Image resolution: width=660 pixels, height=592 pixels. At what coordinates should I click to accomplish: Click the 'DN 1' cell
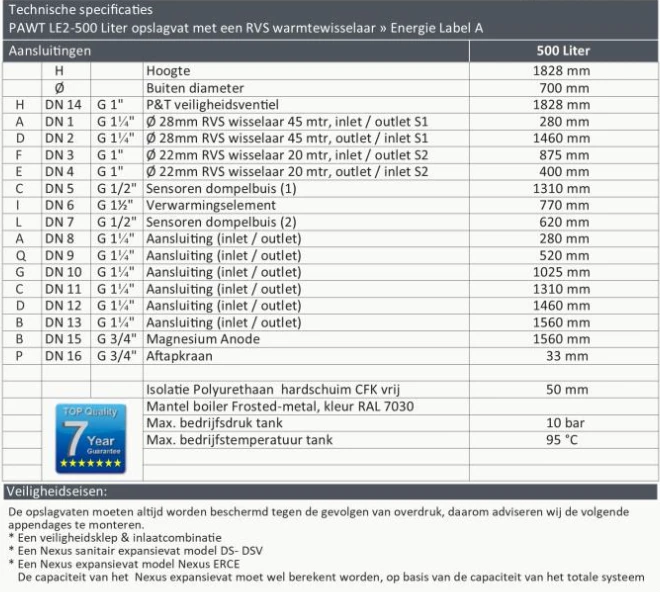pos(59,122)
